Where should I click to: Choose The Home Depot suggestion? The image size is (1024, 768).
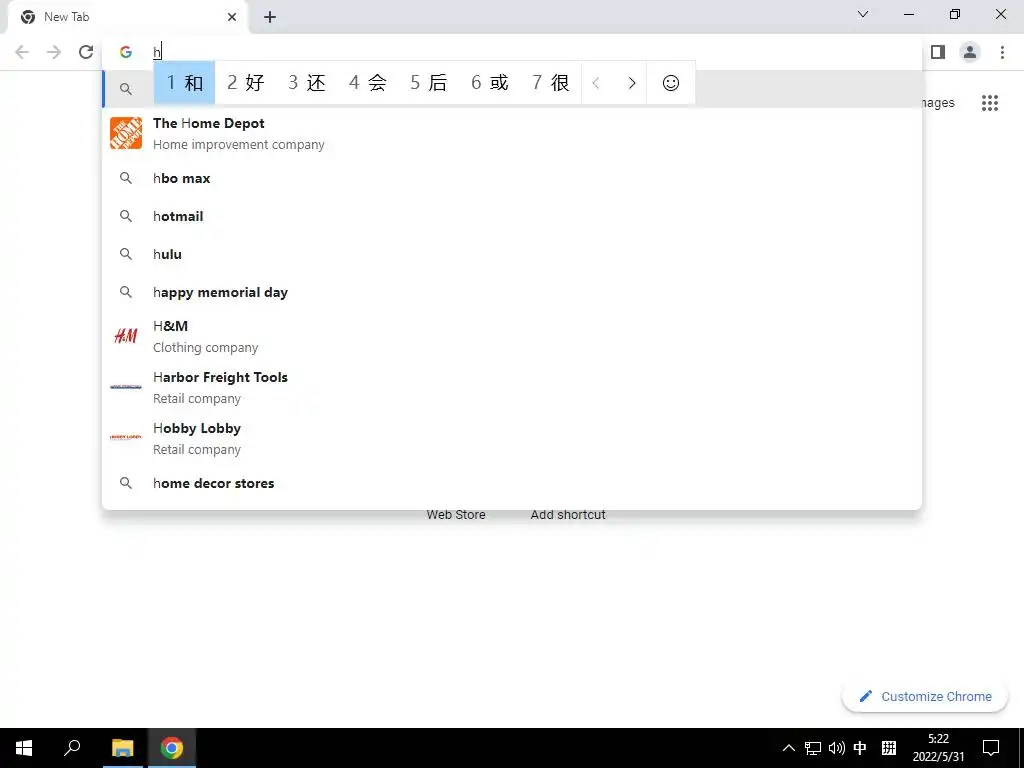point(512,133)
